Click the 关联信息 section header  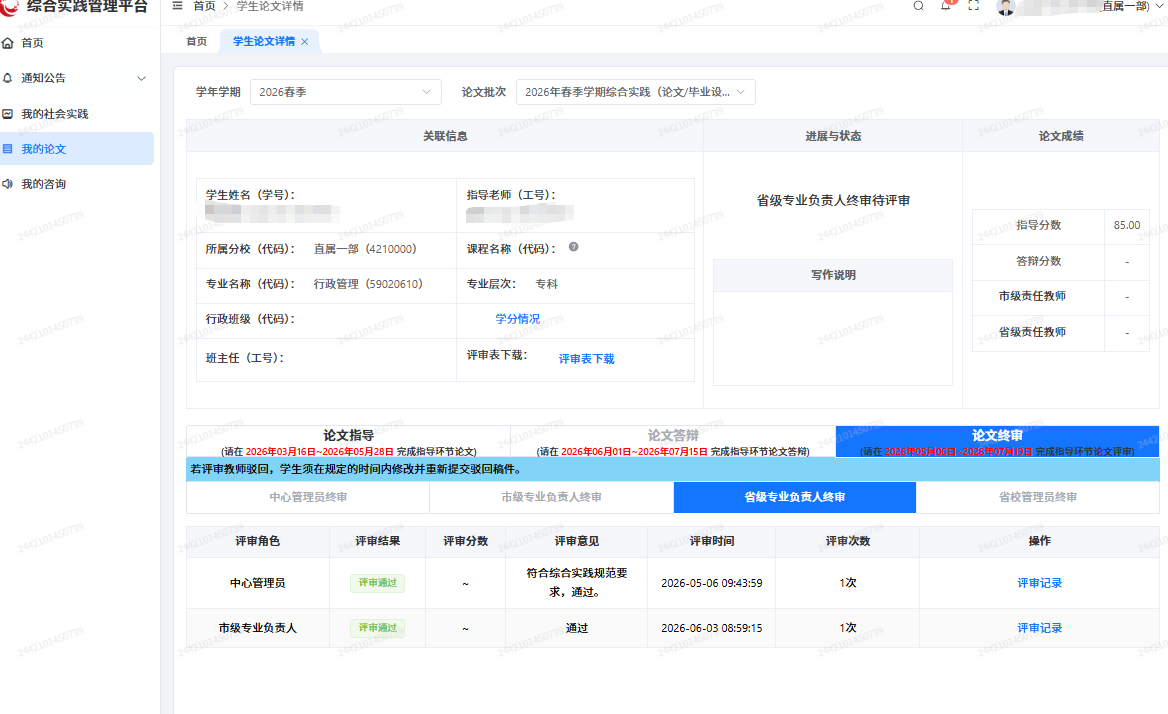(x=445, y=136)
